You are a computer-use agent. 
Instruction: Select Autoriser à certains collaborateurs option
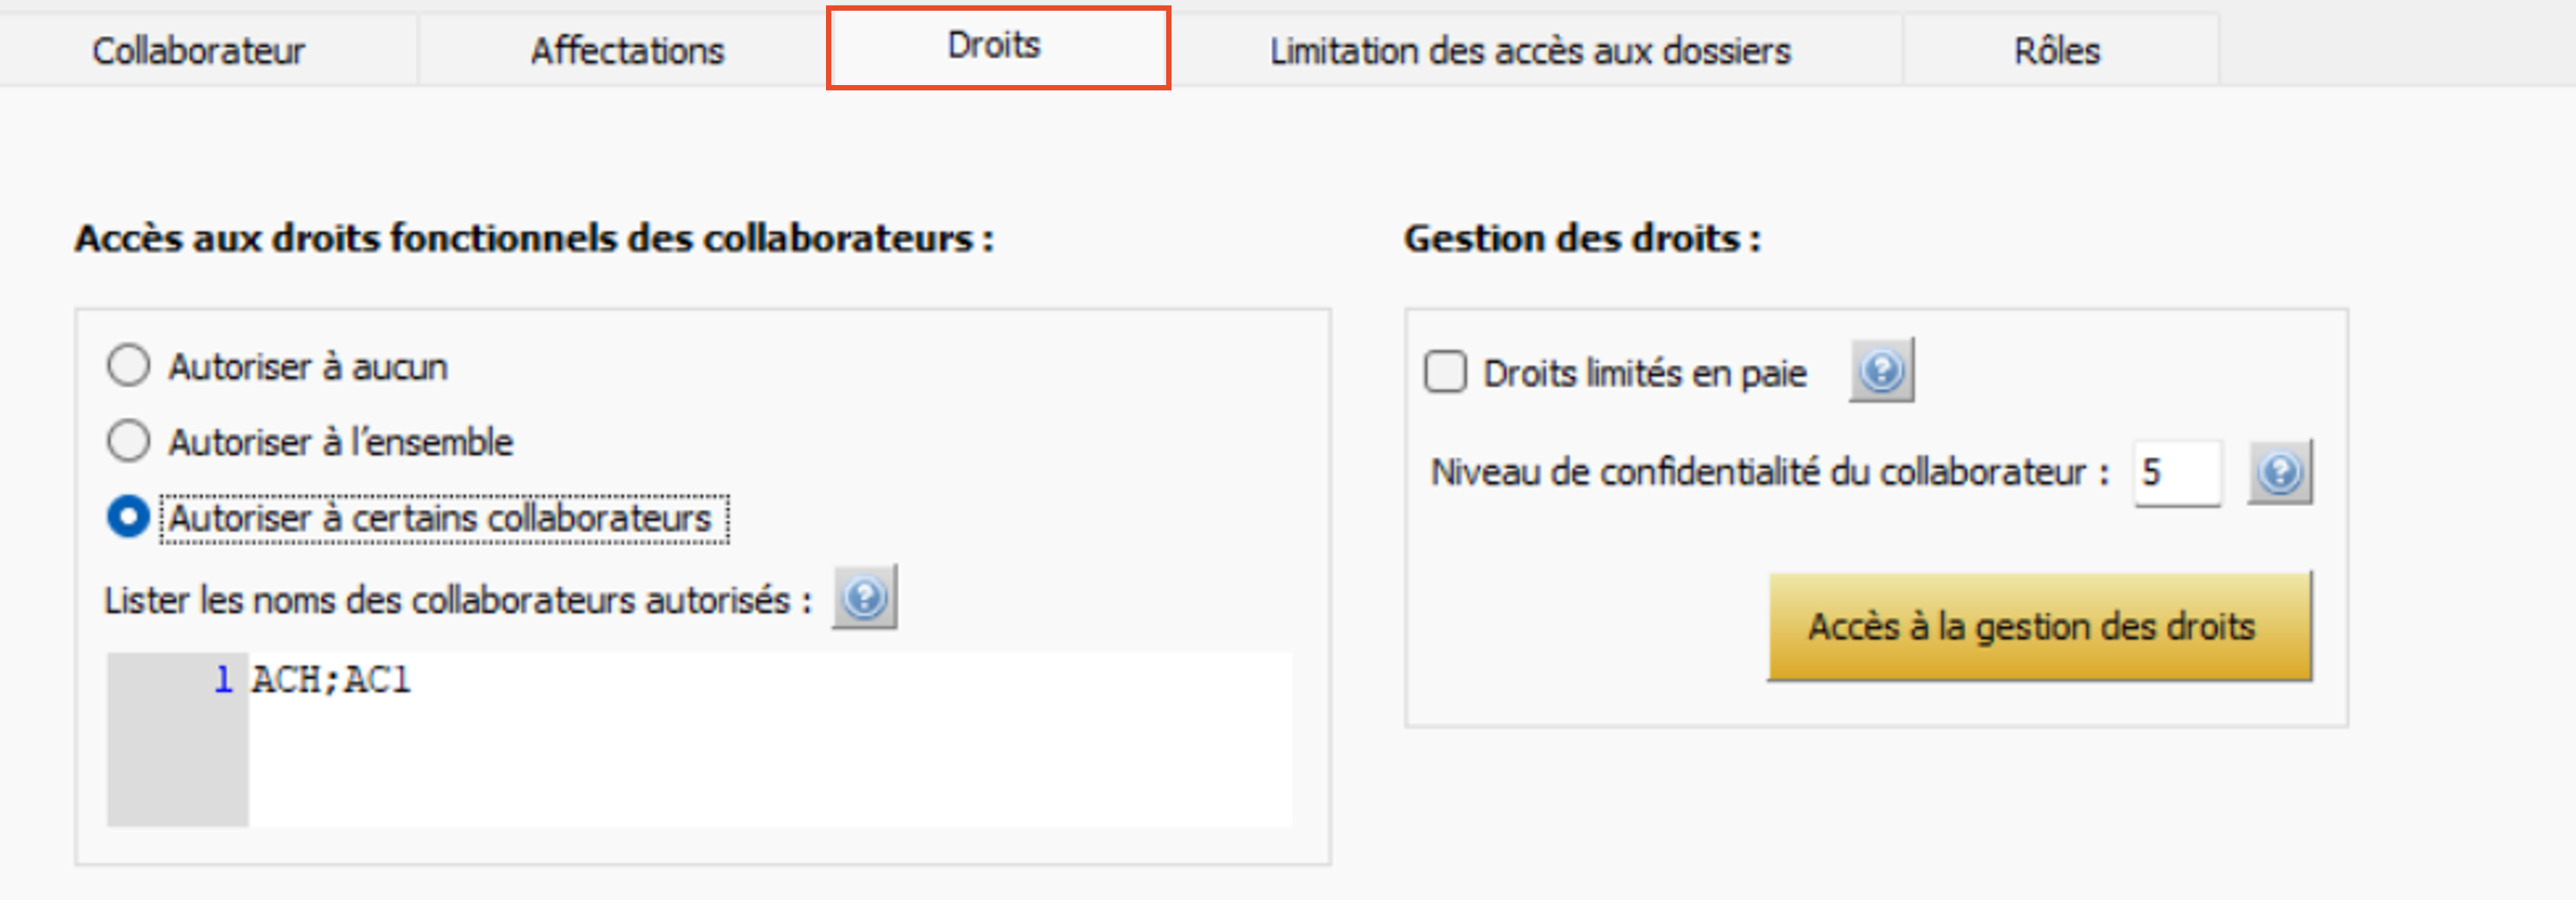[x=129, y=517]
